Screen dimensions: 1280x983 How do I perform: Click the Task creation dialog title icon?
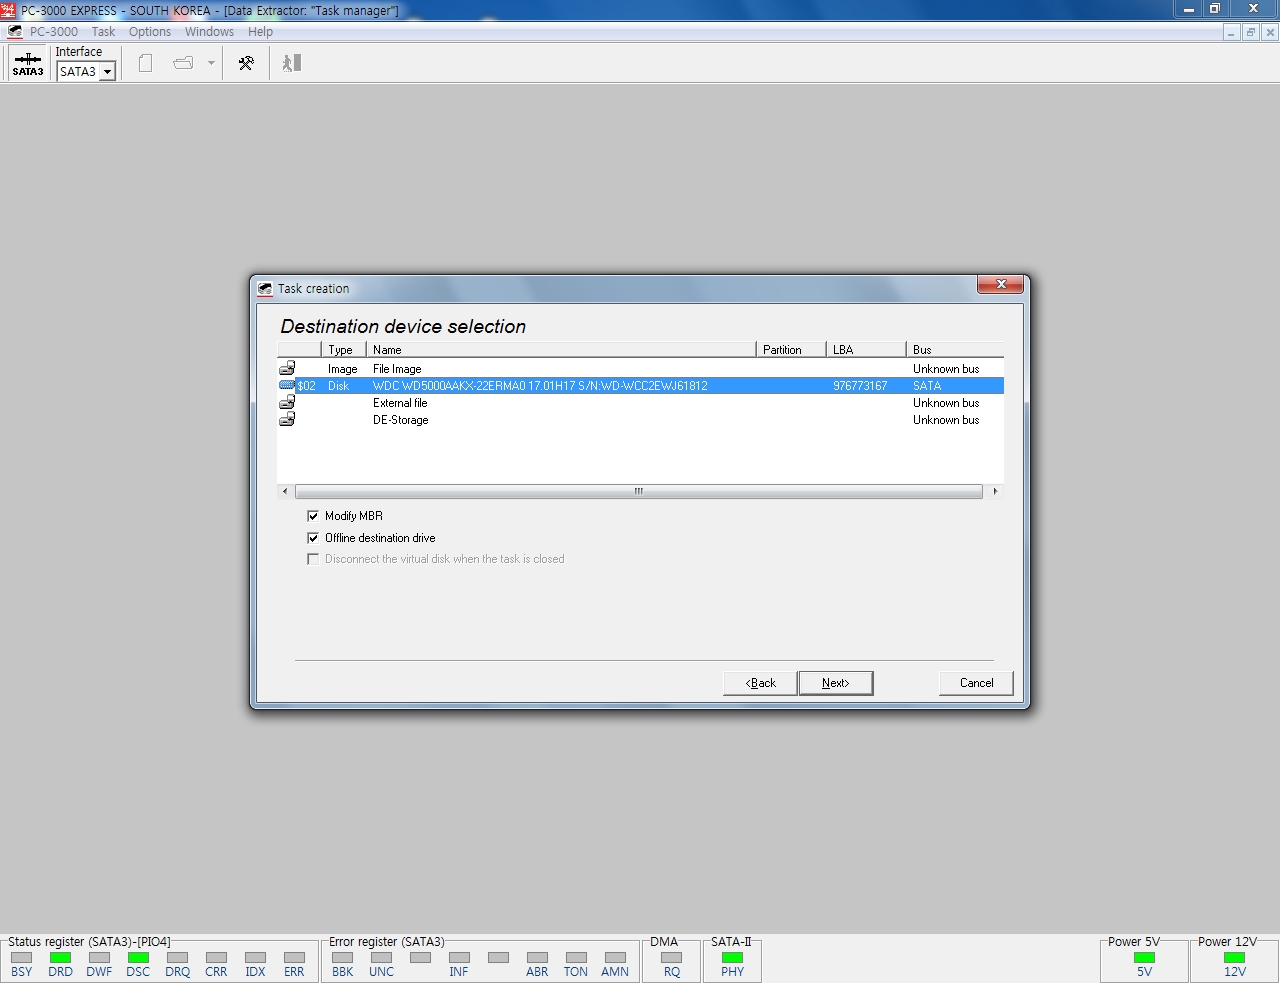tap(265, 289)
